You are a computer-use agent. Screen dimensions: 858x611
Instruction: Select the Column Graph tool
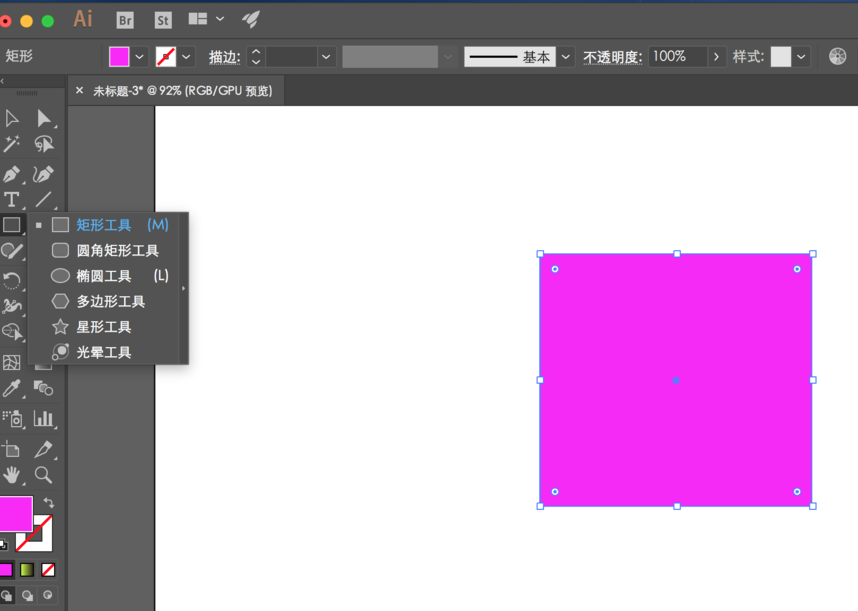pos(43,418)
